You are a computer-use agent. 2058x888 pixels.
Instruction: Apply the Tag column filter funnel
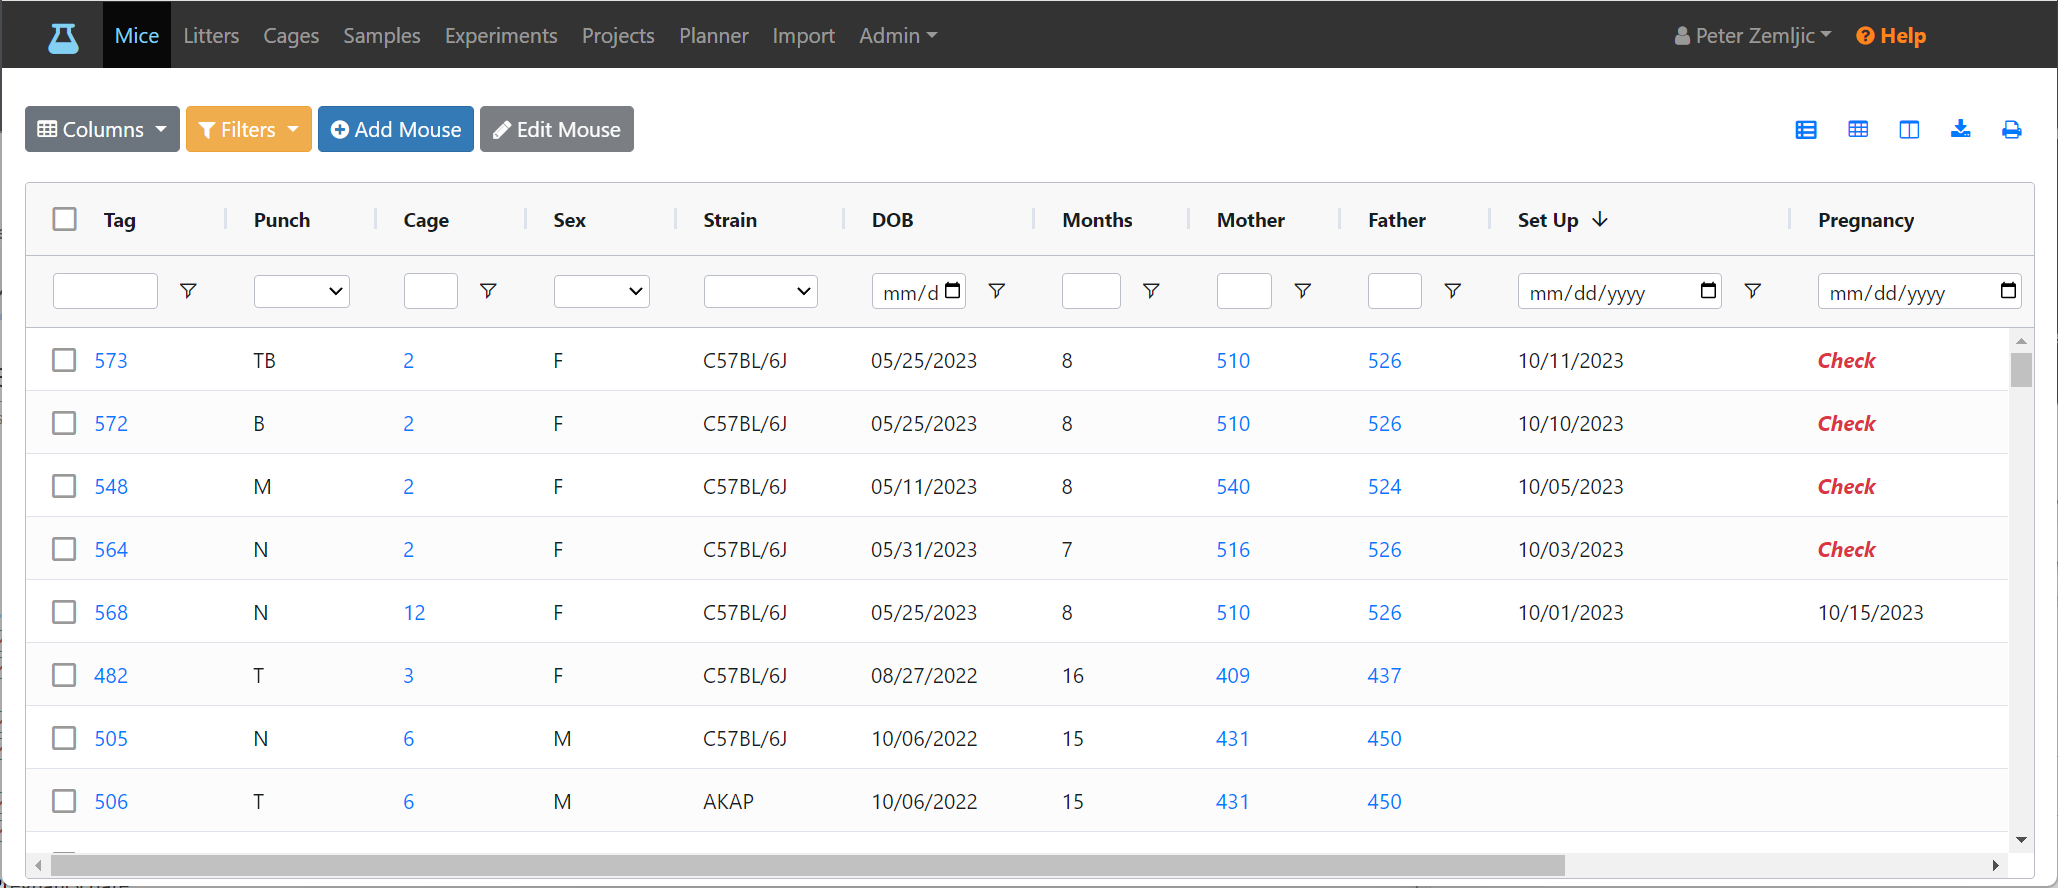click(188, 291)
